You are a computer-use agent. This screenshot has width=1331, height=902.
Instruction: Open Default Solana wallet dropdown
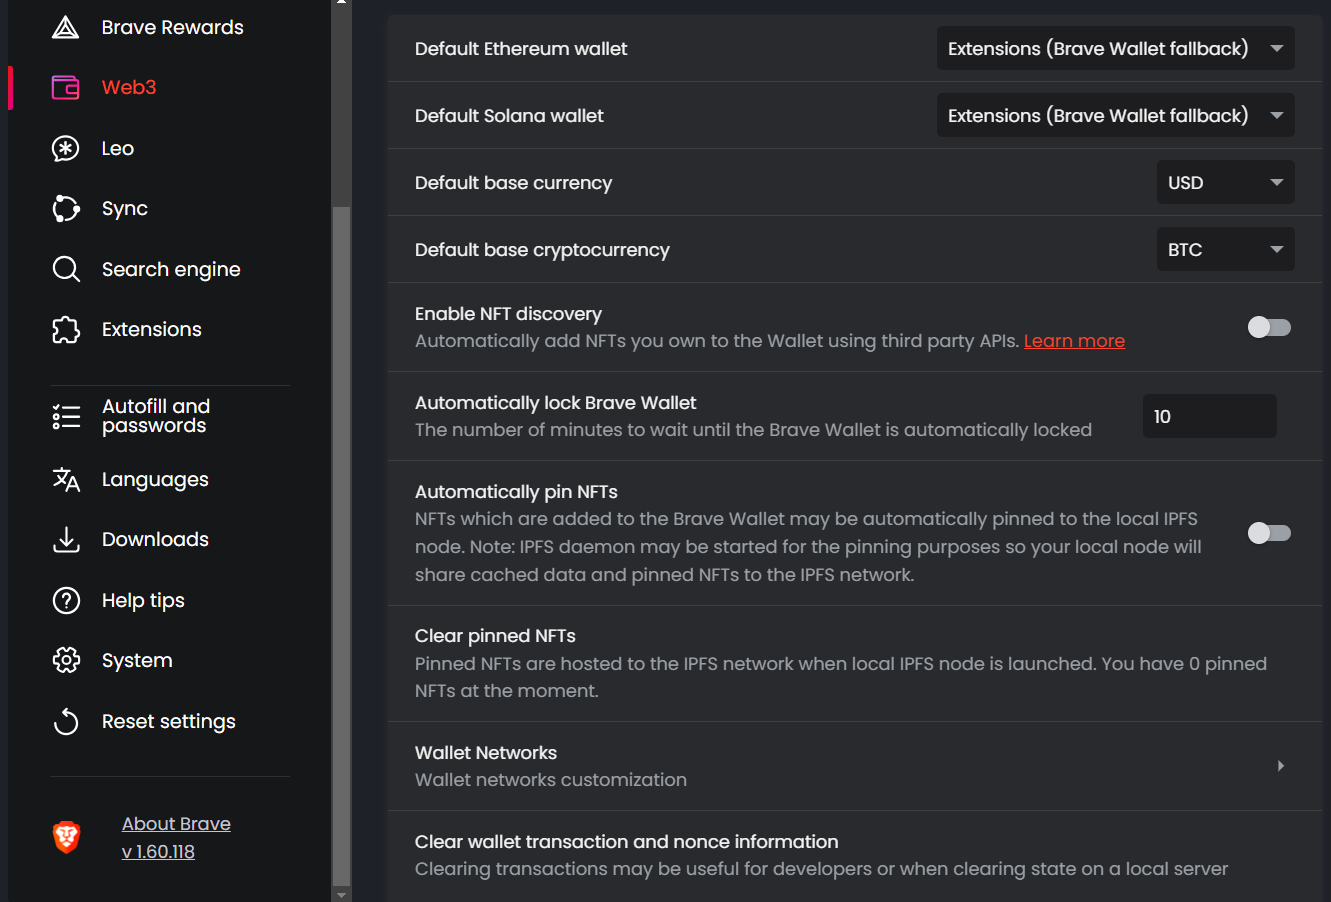(x=1116, y=116)
